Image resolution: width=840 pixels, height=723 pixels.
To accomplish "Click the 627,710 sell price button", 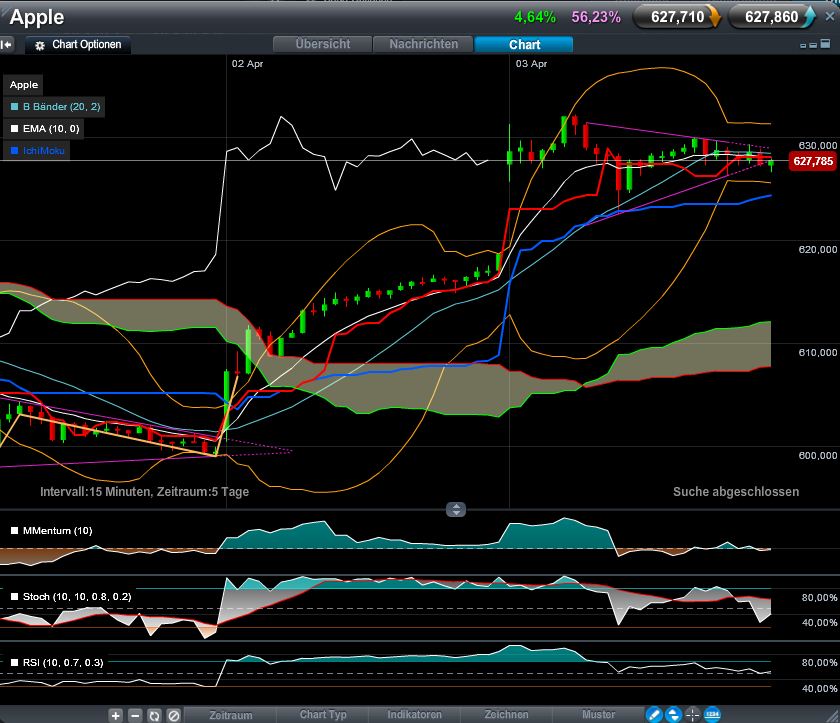I will [677, 17].
